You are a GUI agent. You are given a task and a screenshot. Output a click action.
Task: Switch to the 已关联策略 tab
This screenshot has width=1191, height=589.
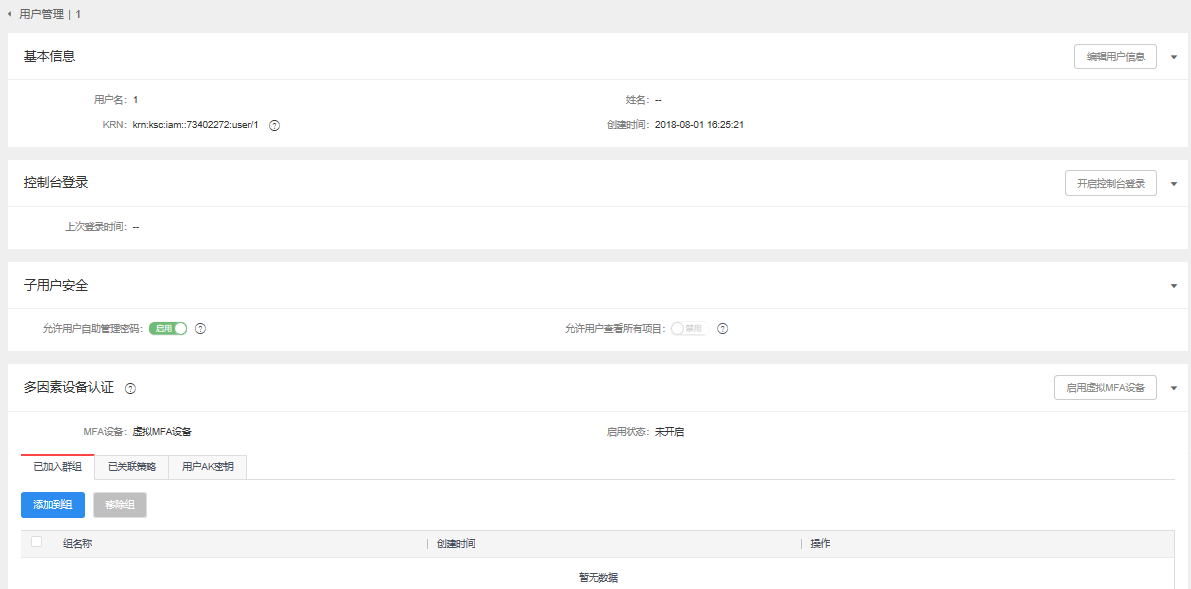tap(132, 467)
